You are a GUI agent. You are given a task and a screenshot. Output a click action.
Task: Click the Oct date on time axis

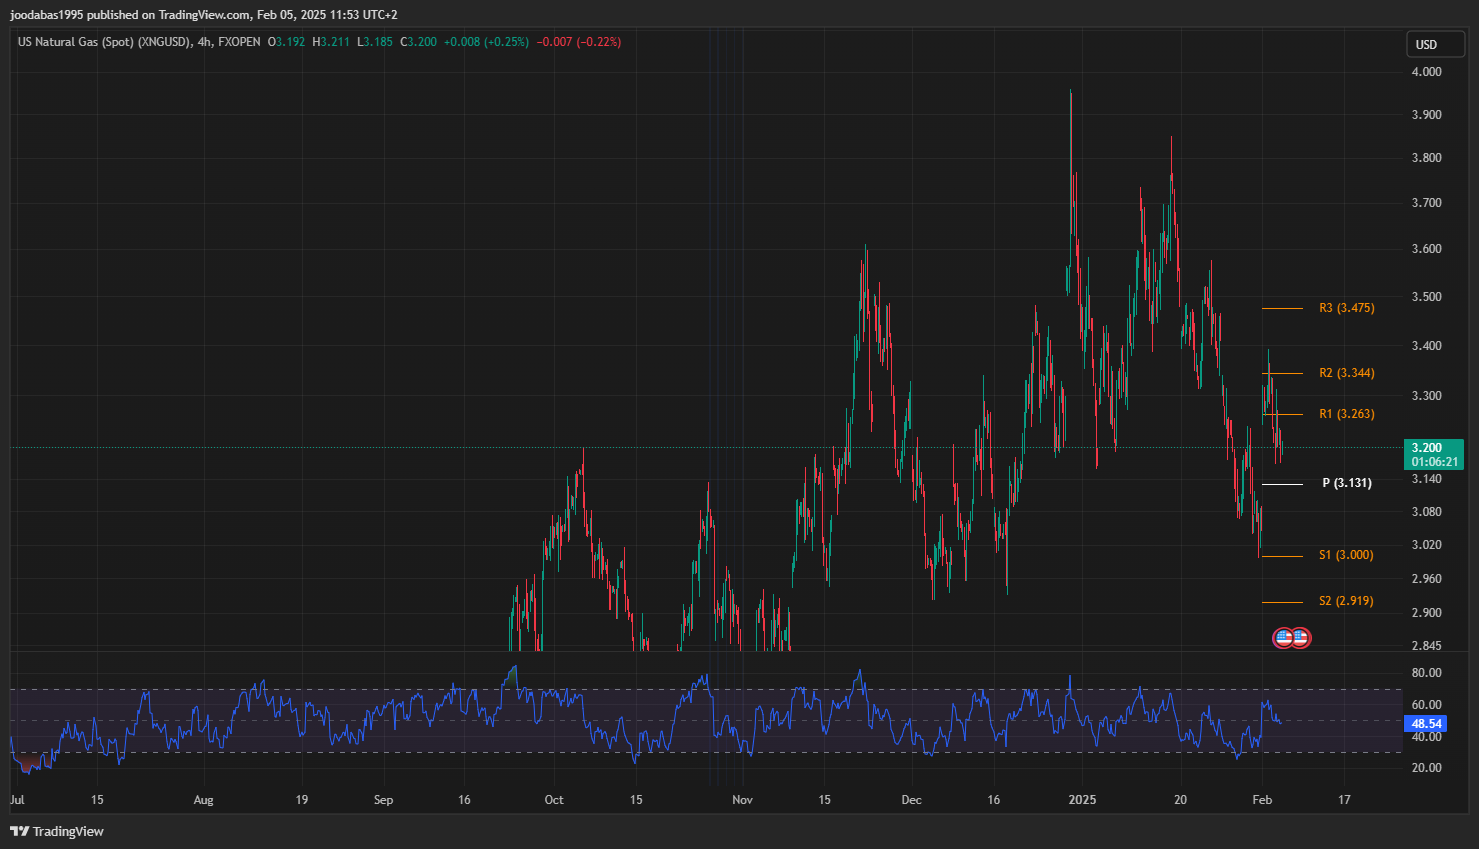click(x=553, y=800)
